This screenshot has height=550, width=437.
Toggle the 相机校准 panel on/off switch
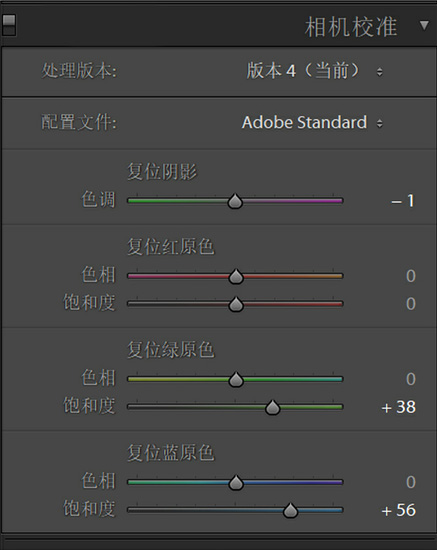click(x=9, y=25)
